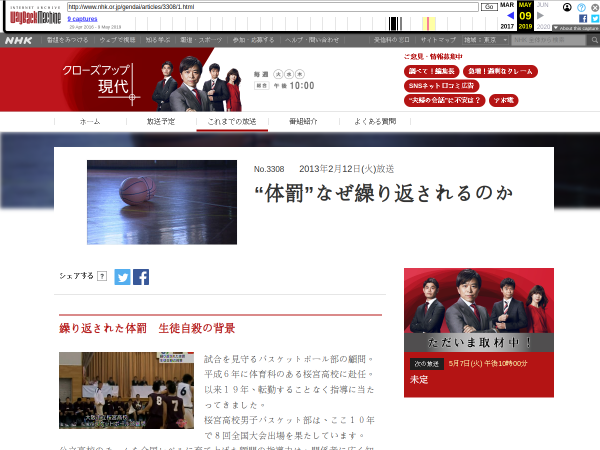This screenshot has width=600, height=450.
Task: Click the basketball game video thumbnail
Action: coord(126,390)
